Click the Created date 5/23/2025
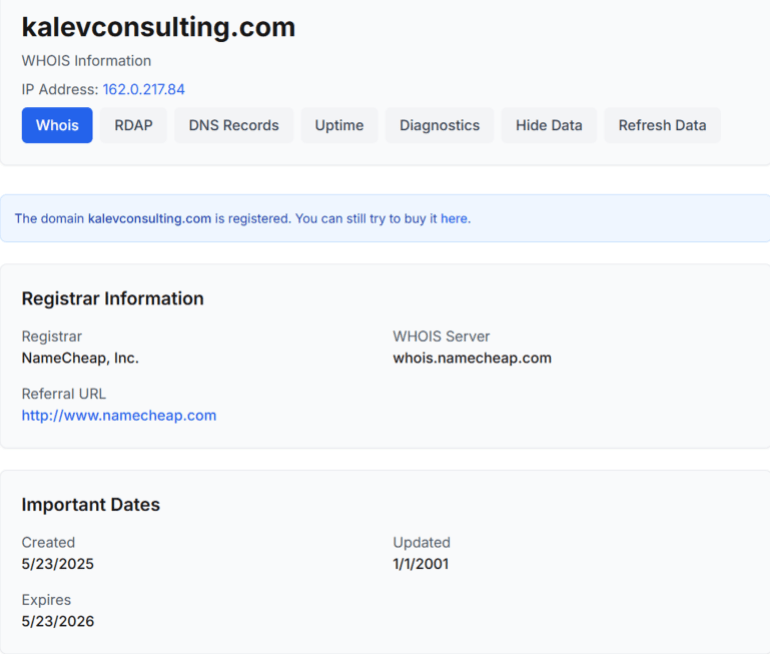Image resolution: width=770 pixels, height=654 pixels. [x=58, y=564]
